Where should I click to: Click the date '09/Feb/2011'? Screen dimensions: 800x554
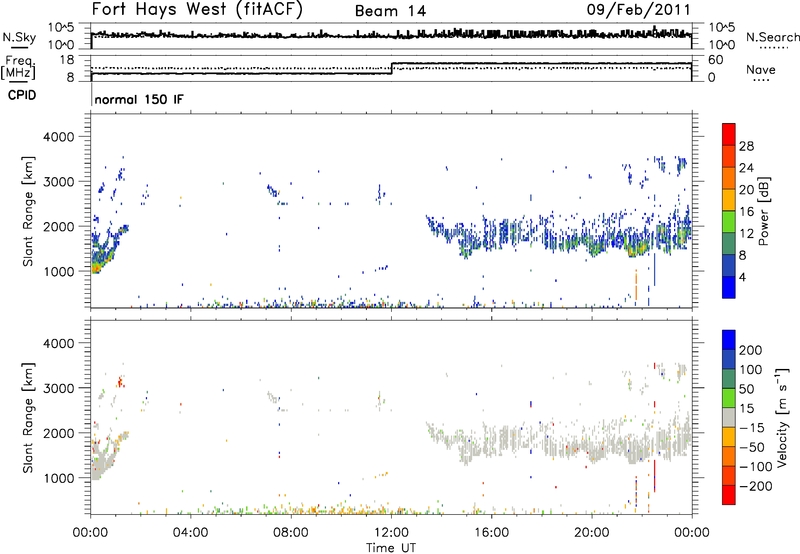tap(638, 9)
